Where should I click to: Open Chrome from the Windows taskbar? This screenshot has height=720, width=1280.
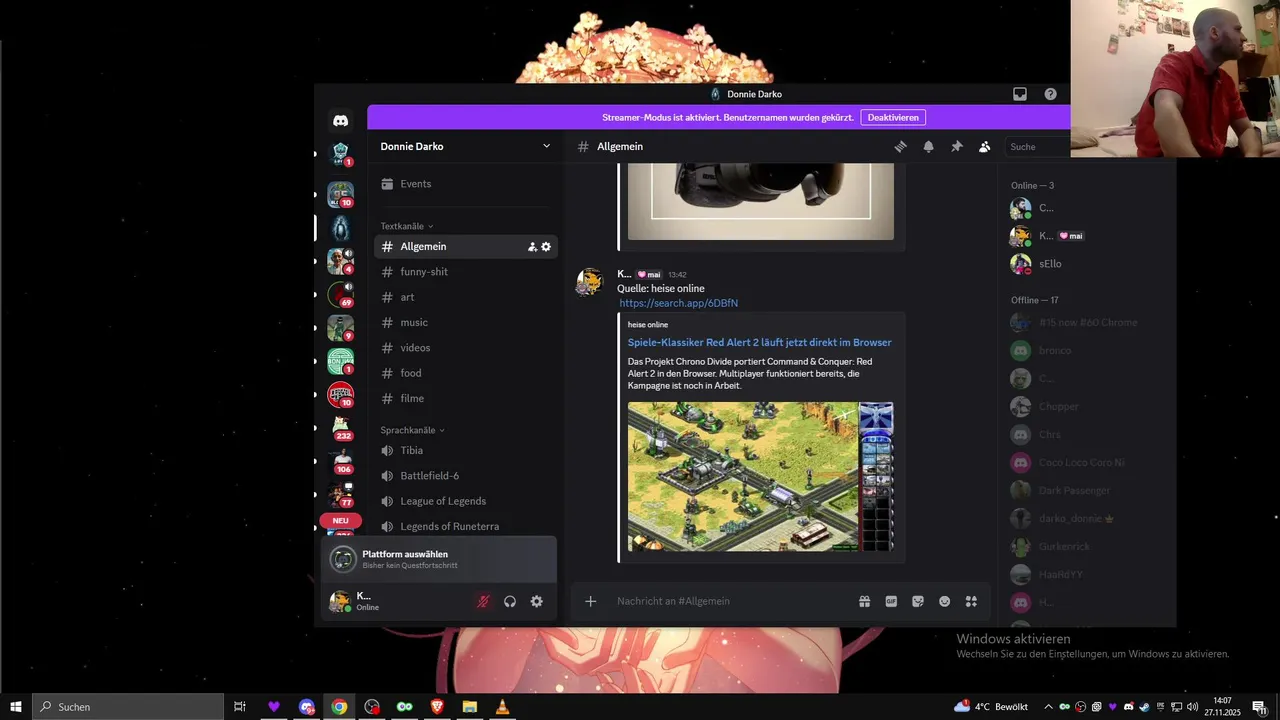point(339,707)
